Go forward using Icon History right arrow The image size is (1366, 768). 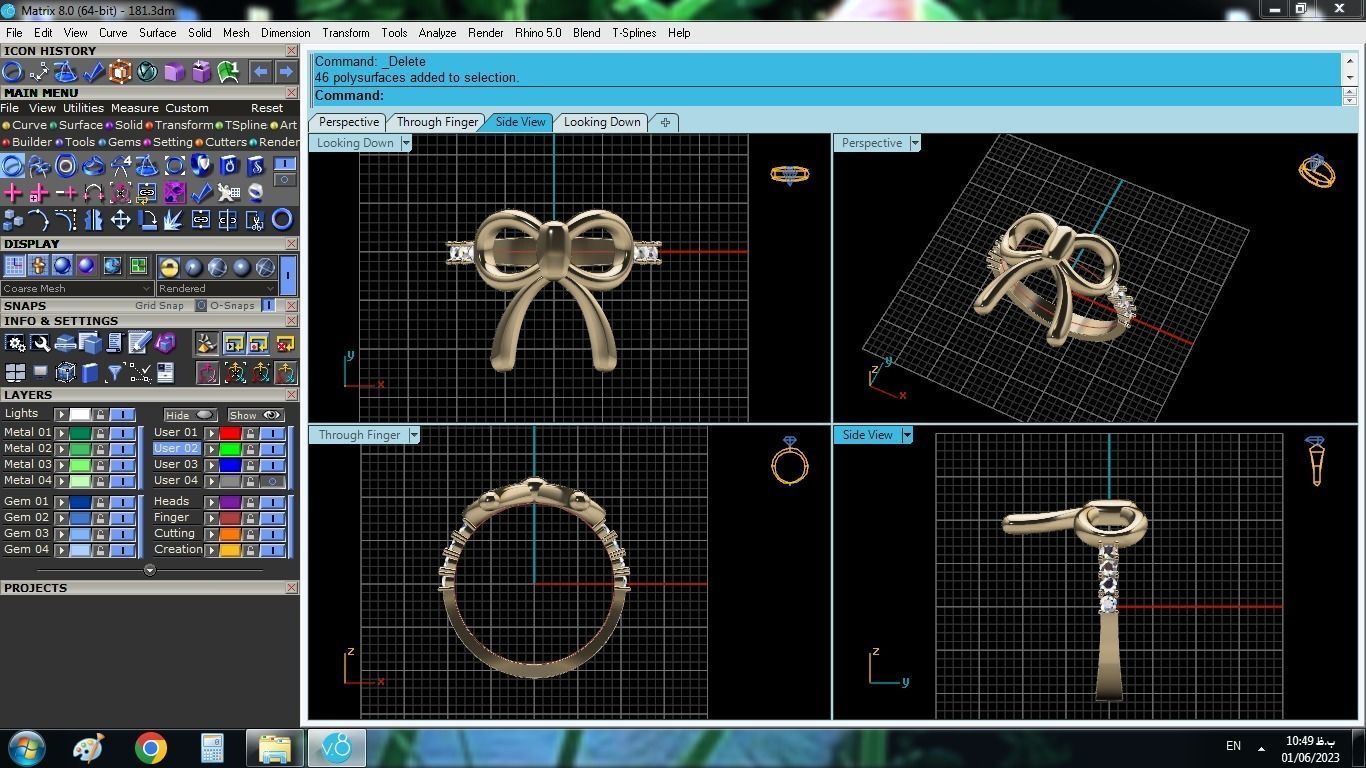[286, 72]
